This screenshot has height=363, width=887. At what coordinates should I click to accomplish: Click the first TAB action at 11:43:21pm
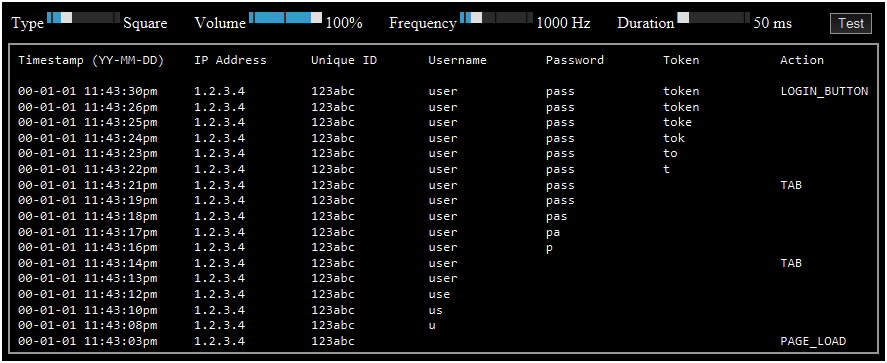tap(791, 185)
